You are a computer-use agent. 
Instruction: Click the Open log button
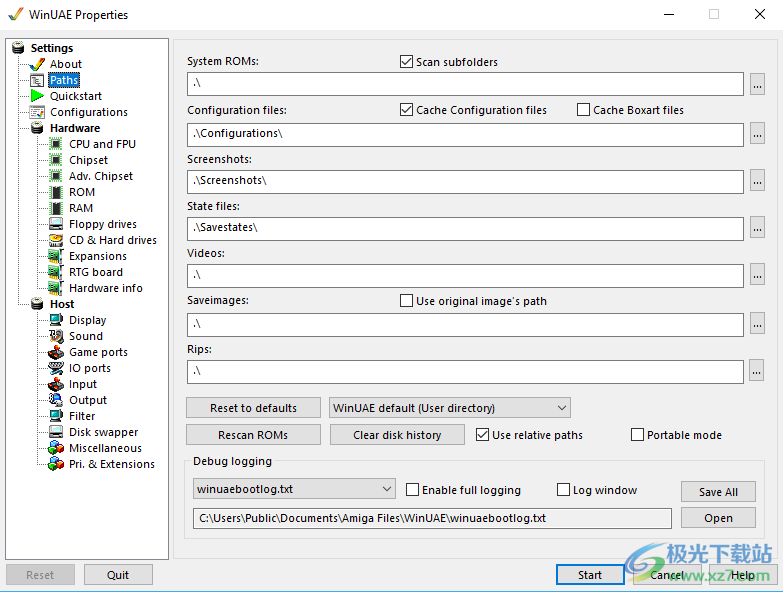[718, 518]
